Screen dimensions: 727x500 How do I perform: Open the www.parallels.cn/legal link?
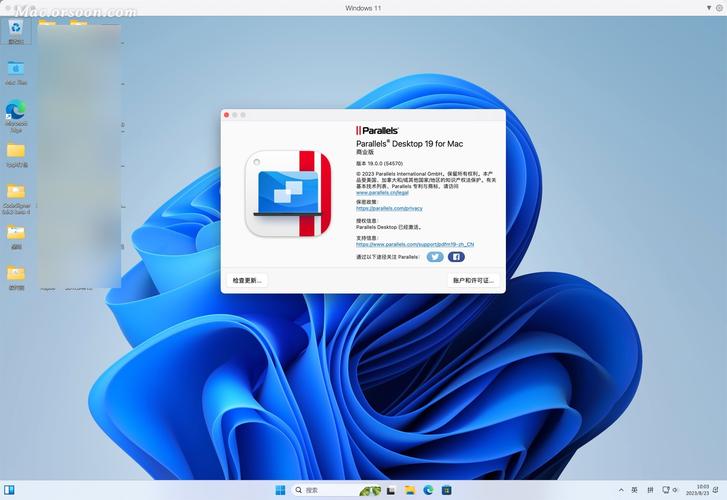[382, 192]
